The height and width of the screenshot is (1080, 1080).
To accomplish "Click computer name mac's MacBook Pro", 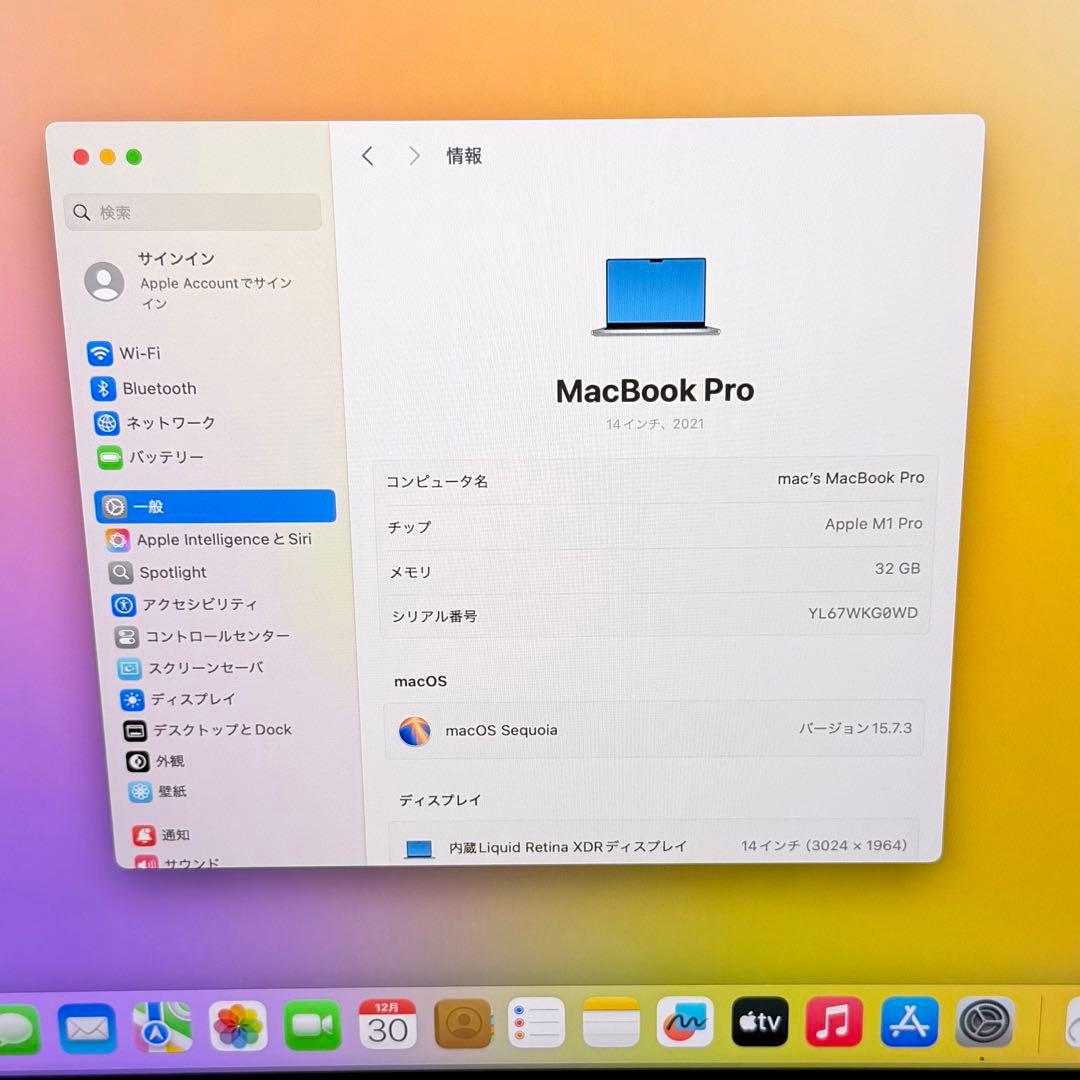I will 851,478.
